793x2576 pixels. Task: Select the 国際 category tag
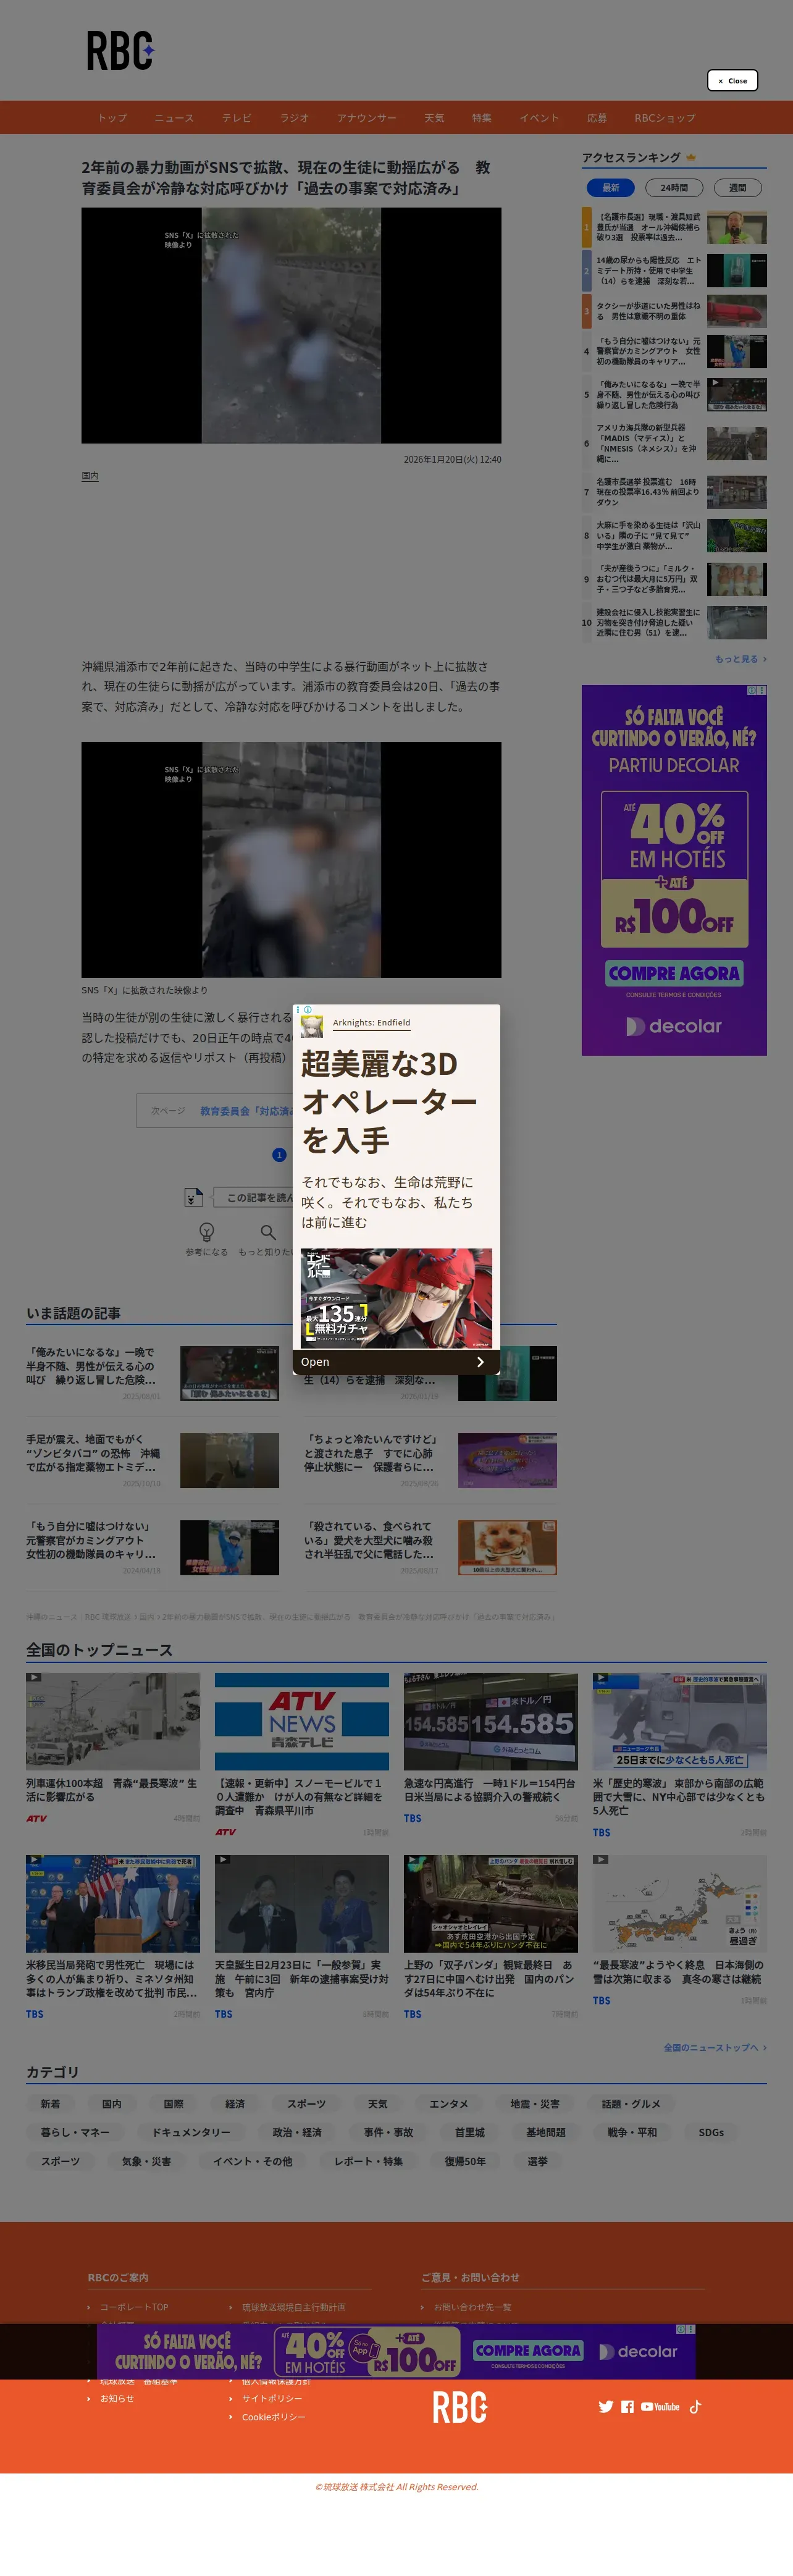pos(173,2104)
